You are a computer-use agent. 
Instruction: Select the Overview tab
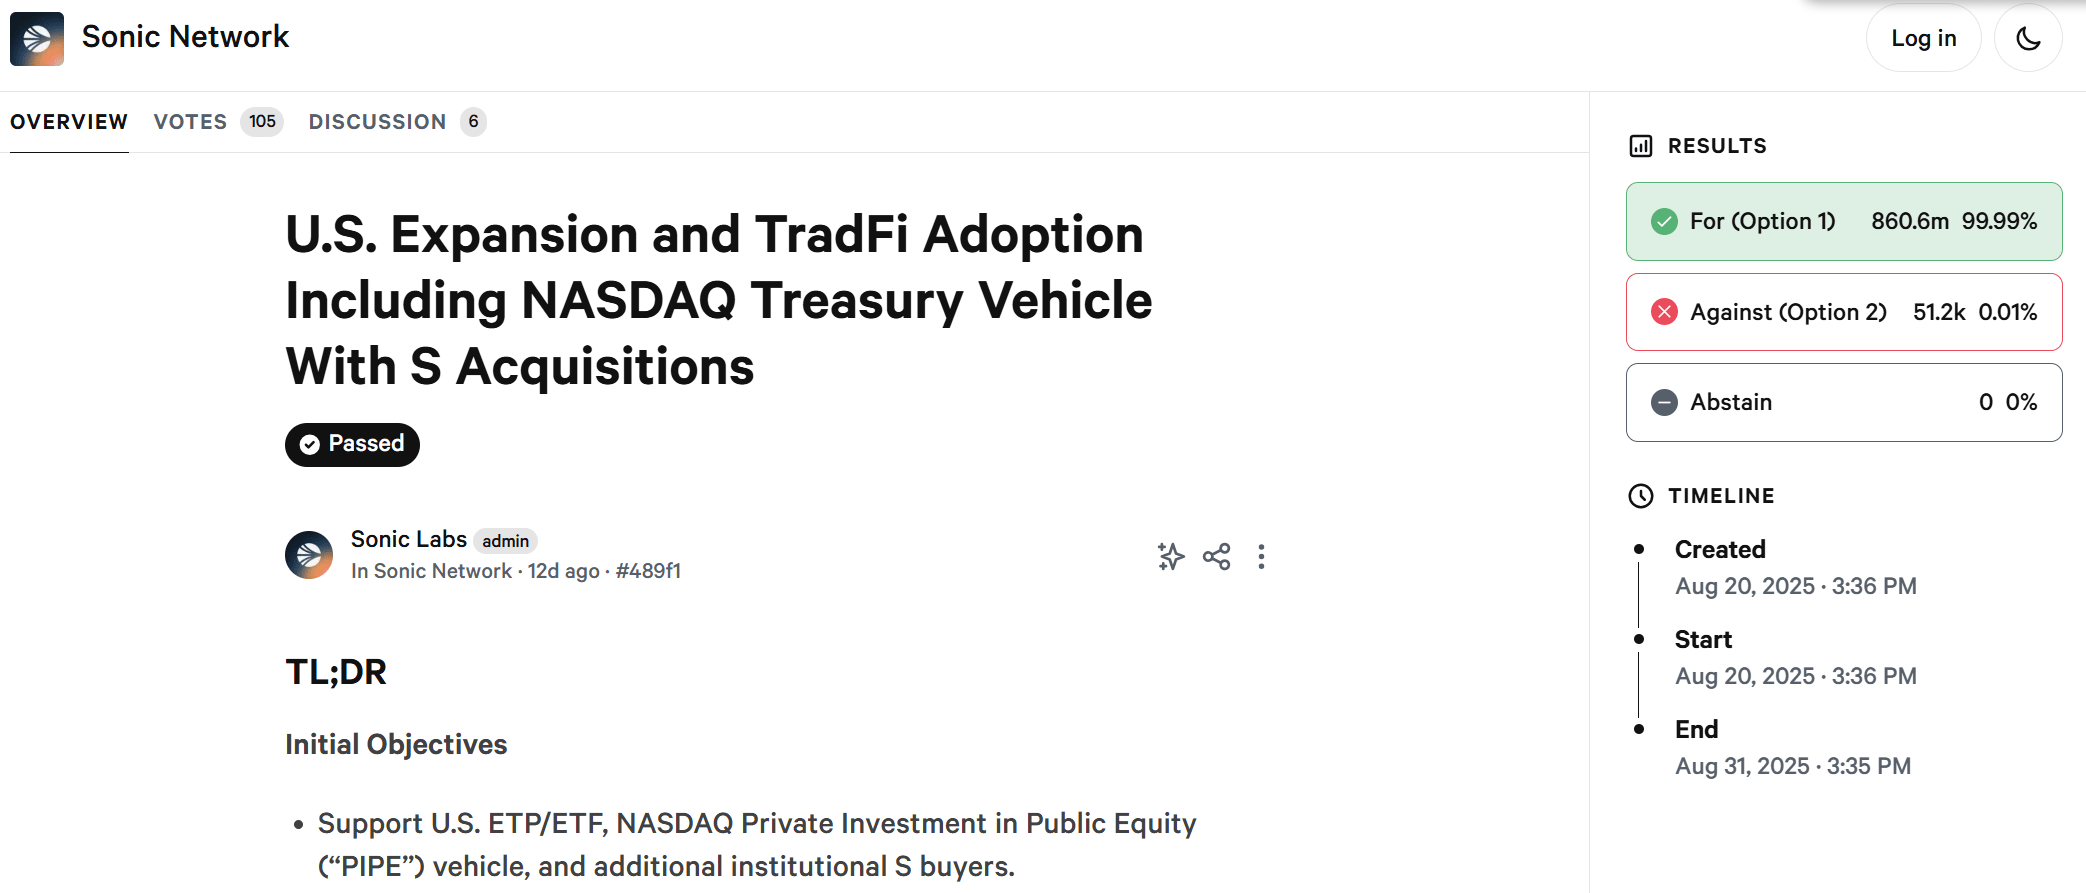(69, 122)
